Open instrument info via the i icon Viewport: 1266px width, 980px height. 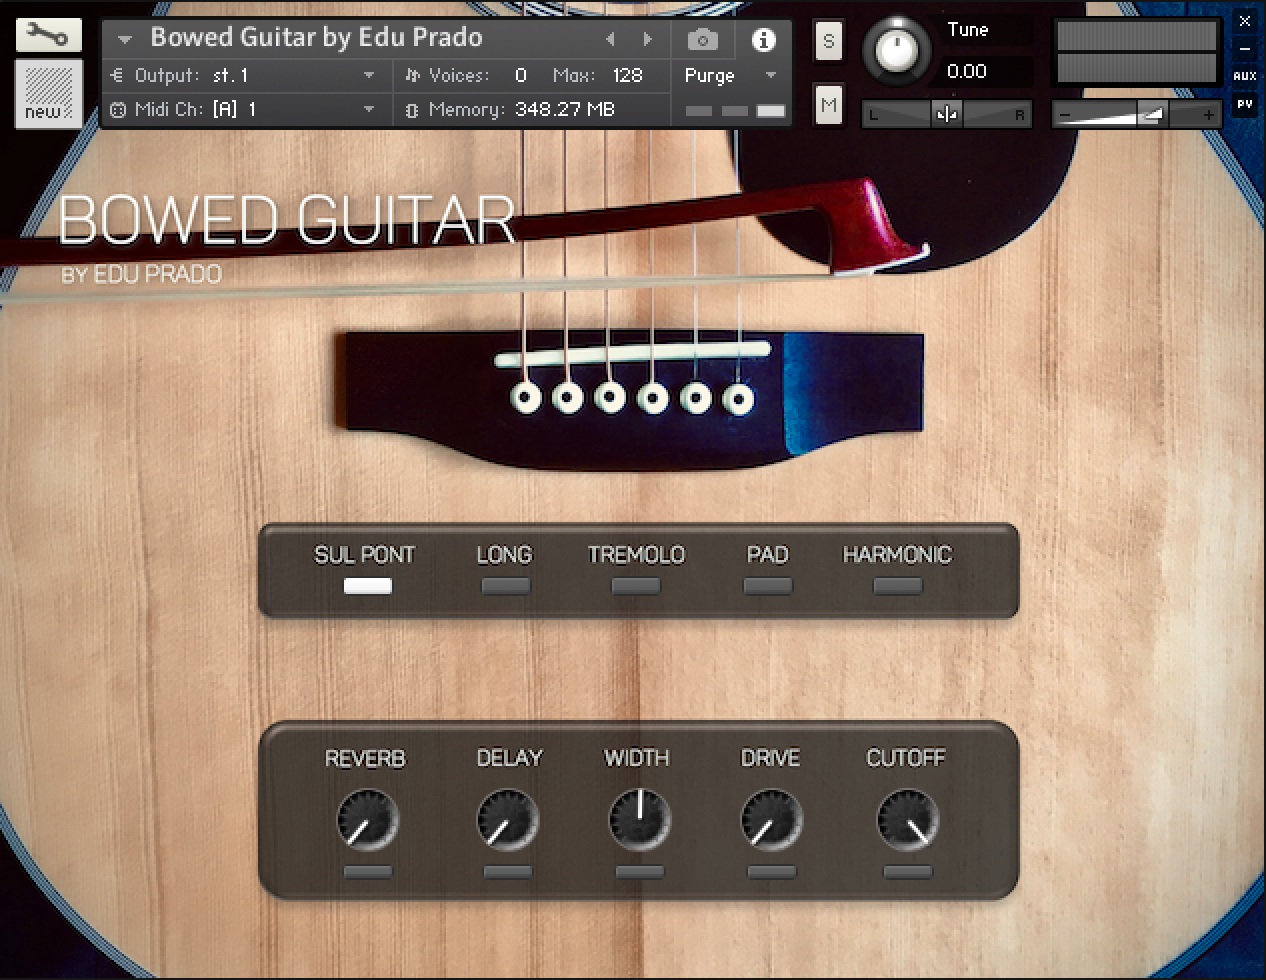click(x=766, y=39)
